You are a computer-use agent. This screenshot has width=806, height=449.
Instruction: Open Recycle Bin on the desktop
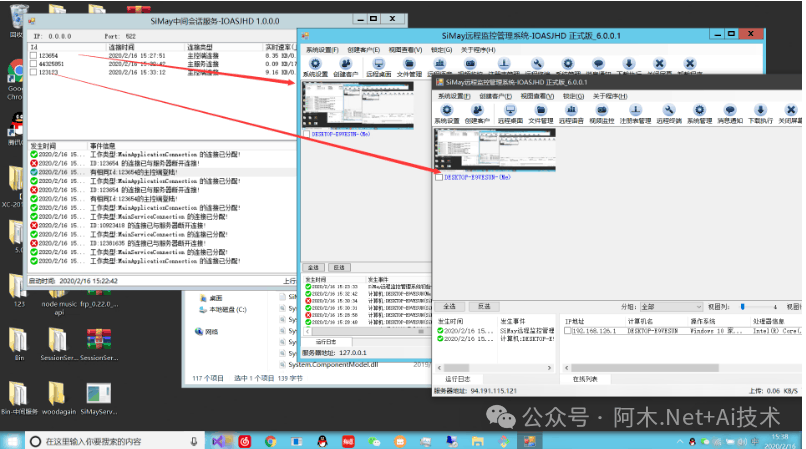point(17,20)
